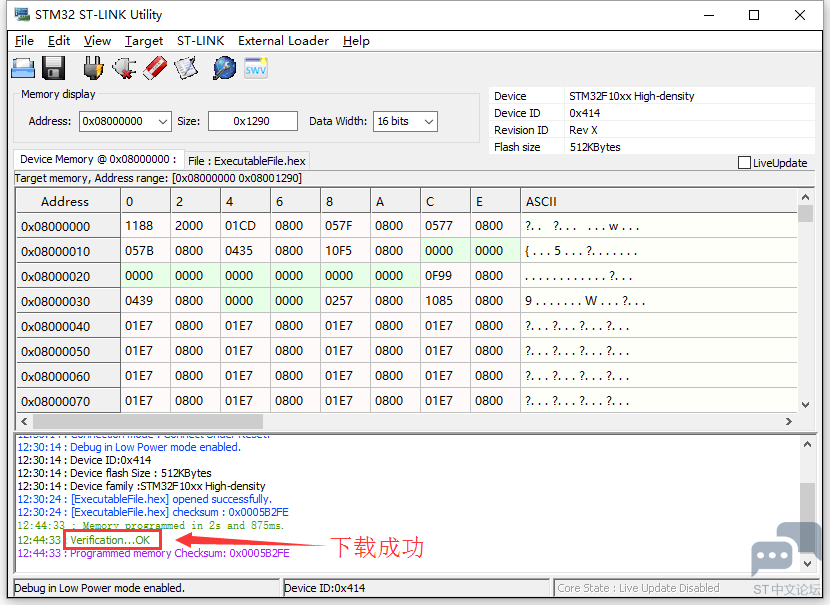Click the memory table horizontal scrollbar thumb

tap(148, 421)
